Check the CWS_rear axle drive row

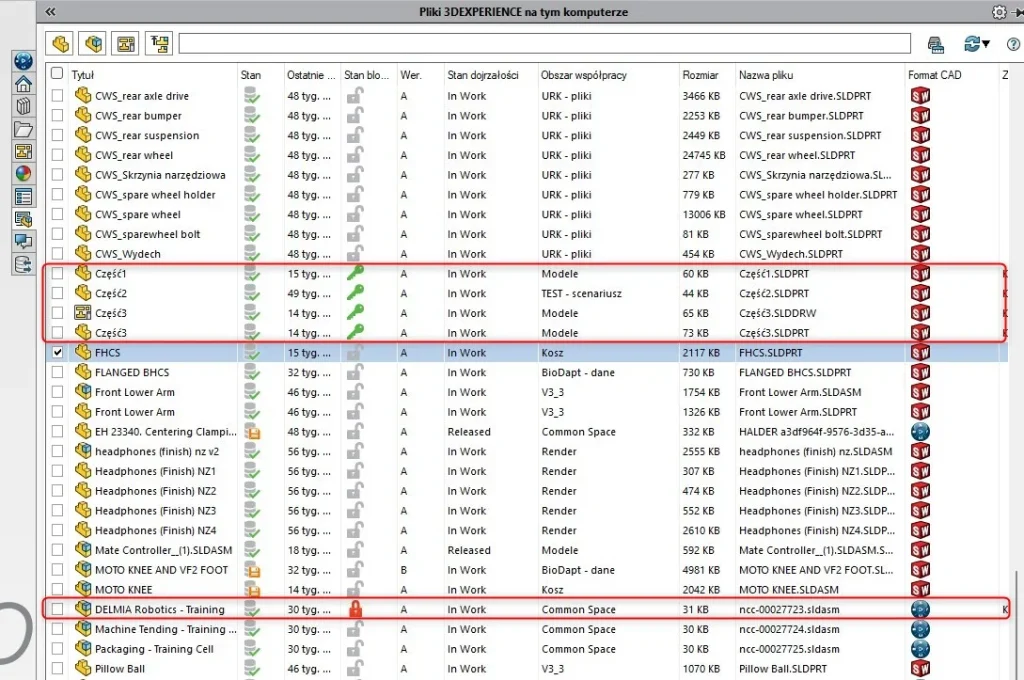click(57, 95)
